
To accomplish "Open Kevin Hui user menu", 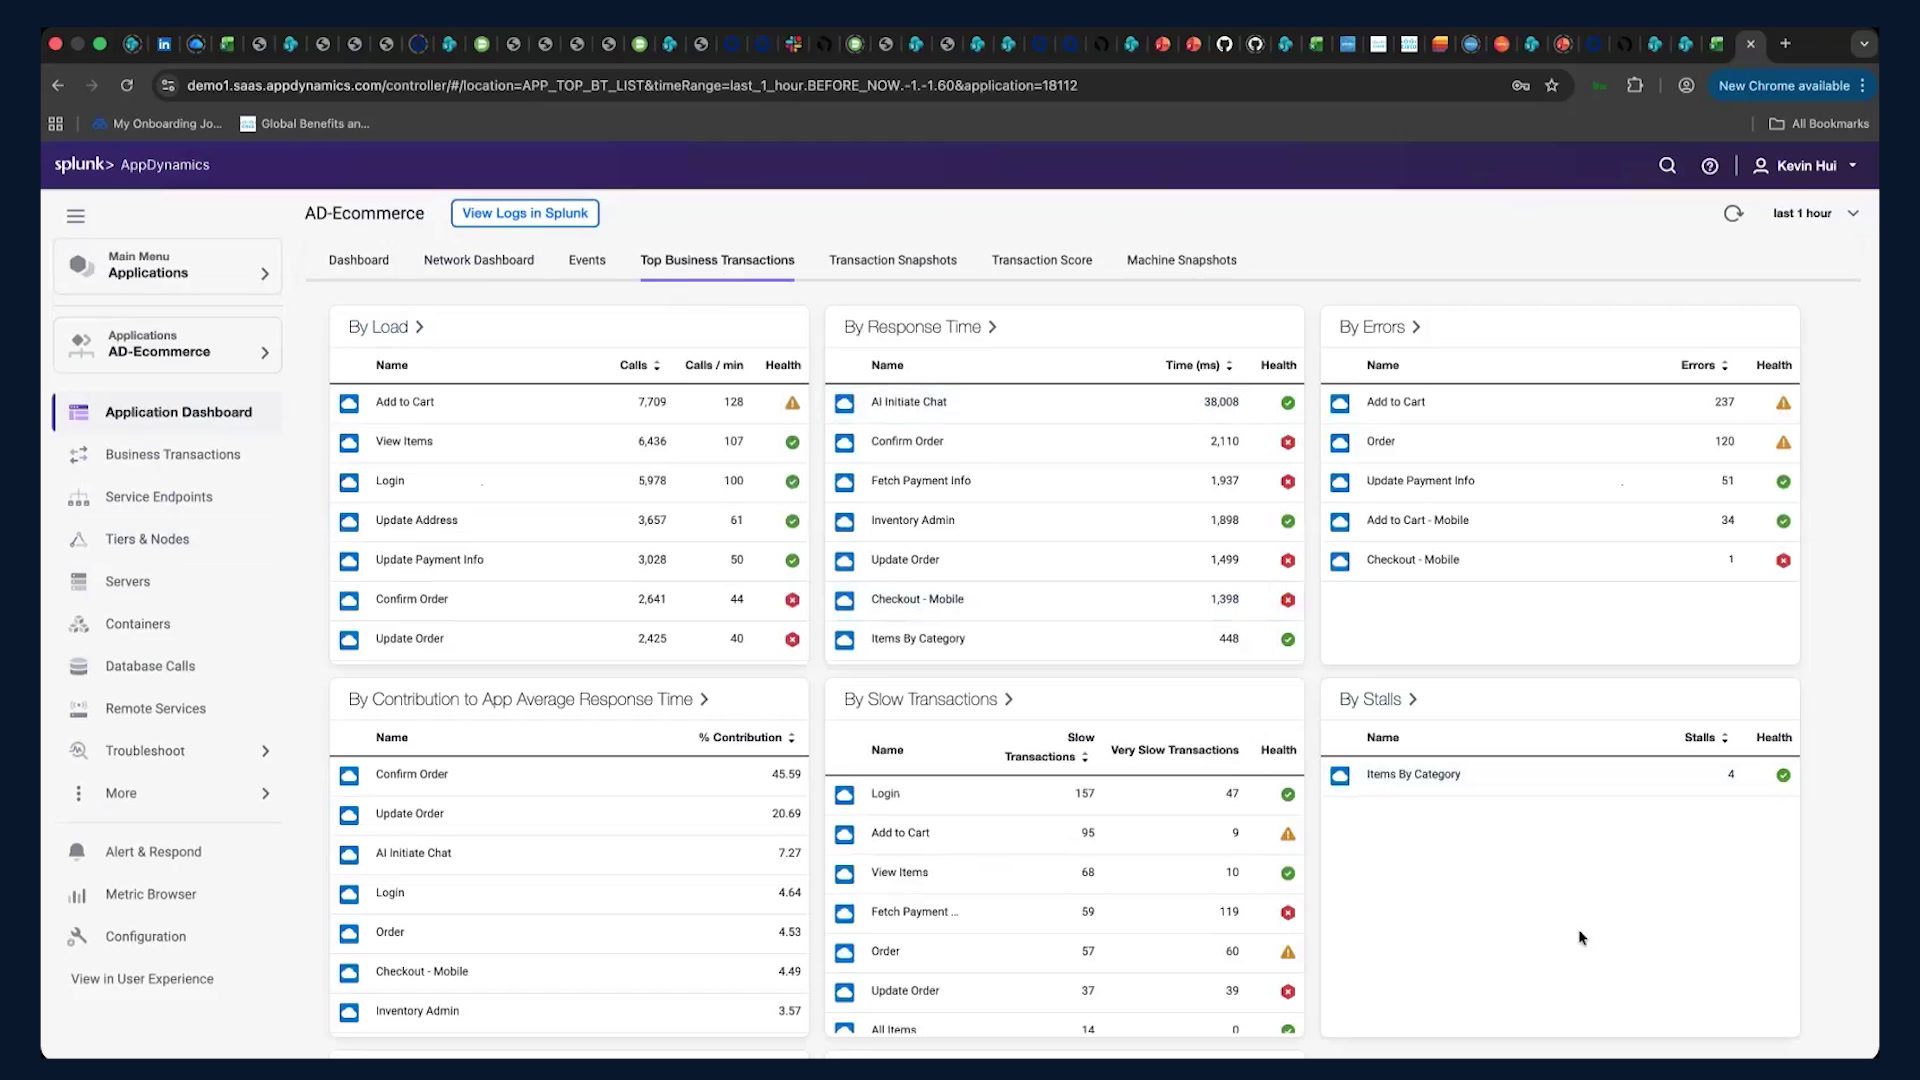I will [1806, 166].
